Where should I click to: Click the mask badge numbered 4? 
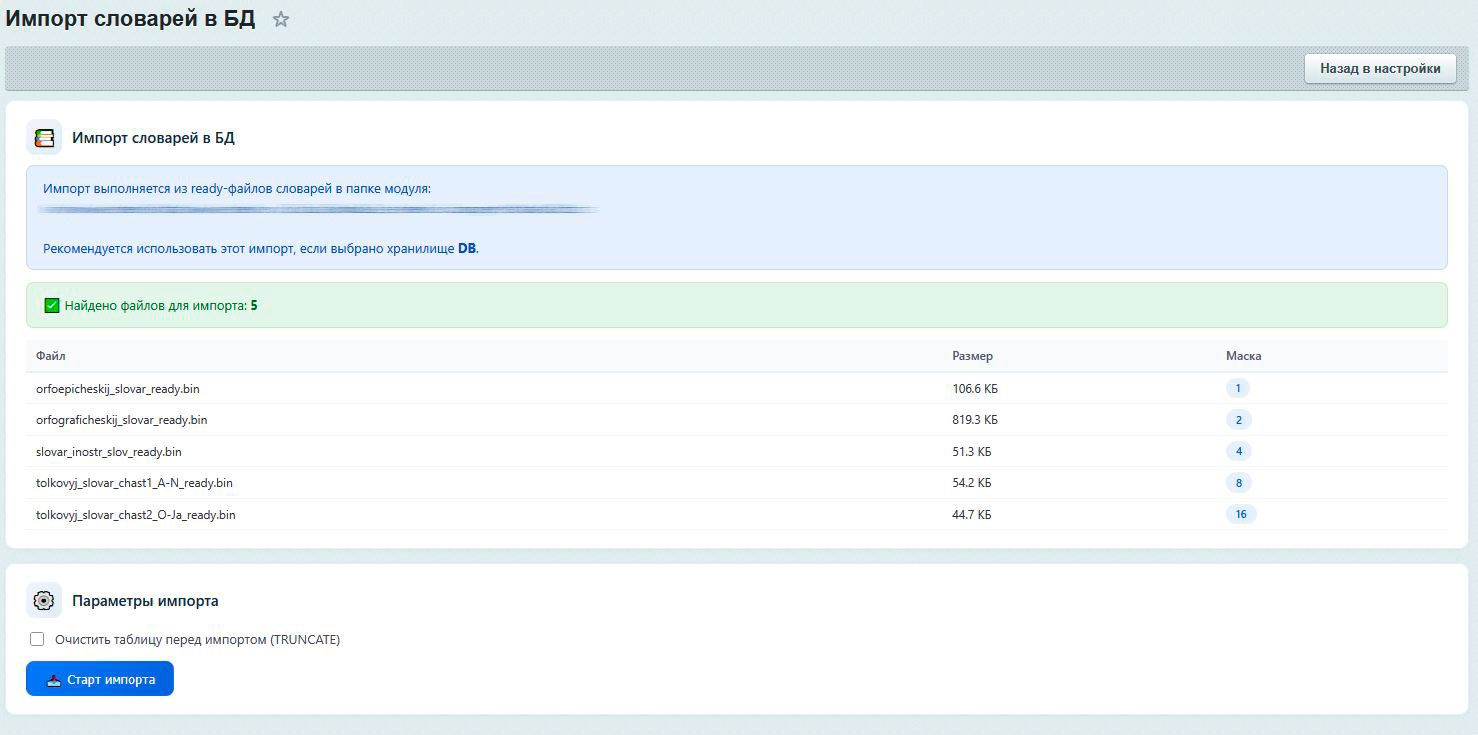click(x=1238, y=452)
